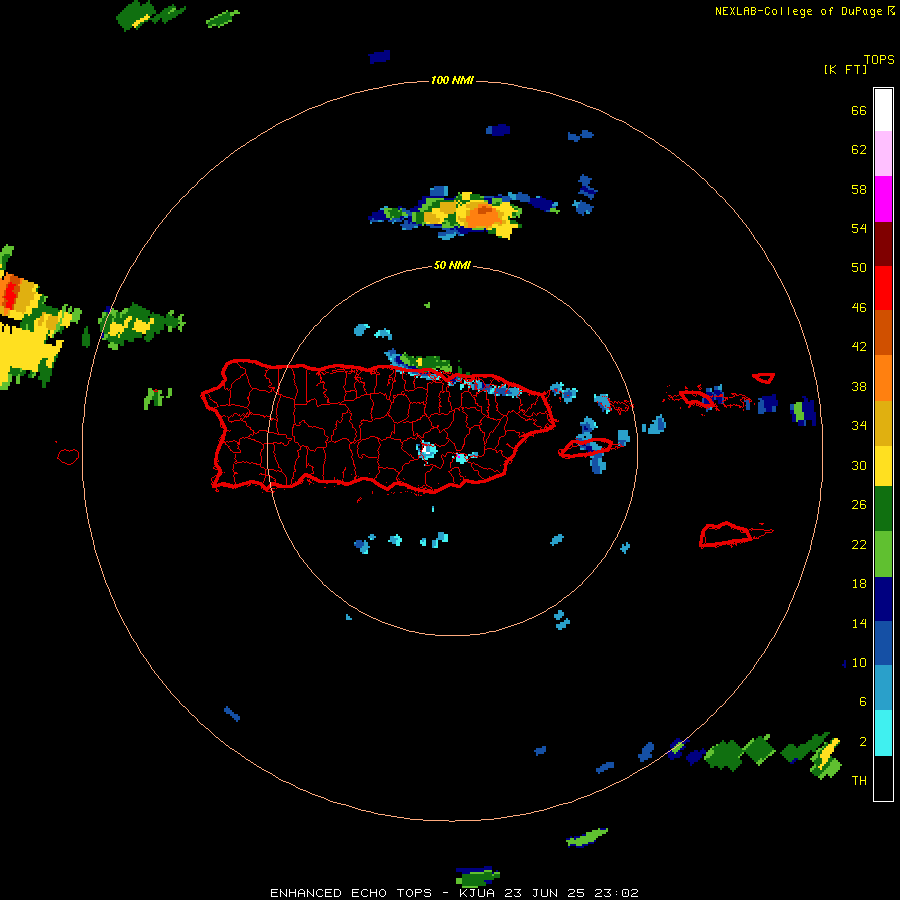Click the [K FT] units label

(845, 70)
